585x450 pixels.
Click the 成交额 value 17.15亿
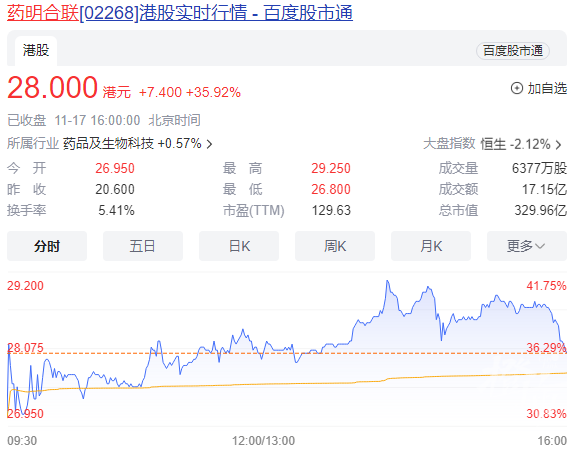point(544,189)
